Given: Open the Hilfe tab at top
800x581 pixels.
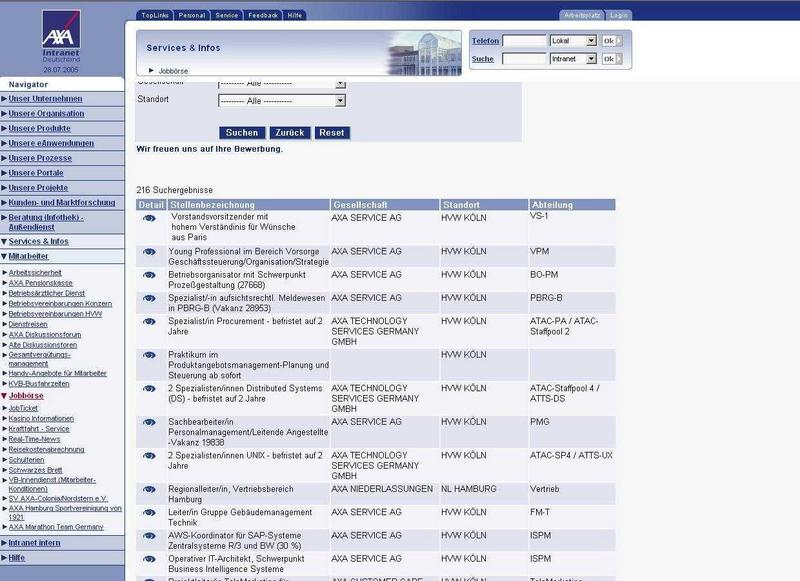Looking at the screenshot, I should tap(294, 15).
